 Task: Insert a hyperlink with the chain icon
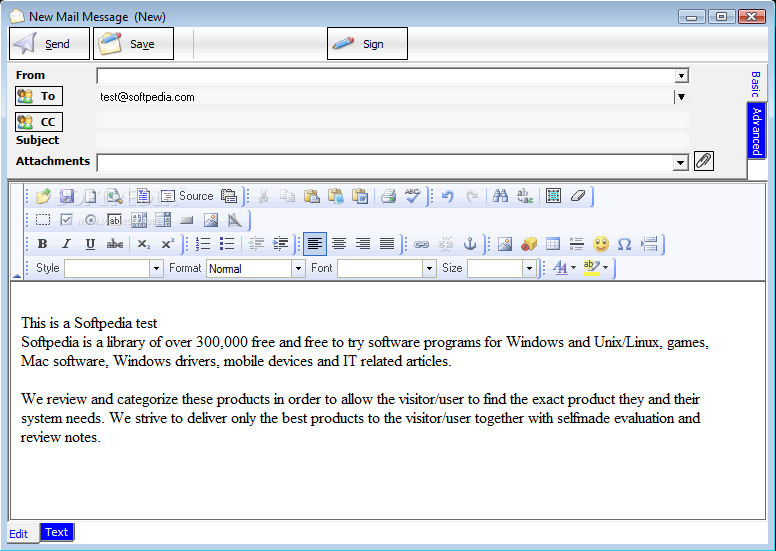tap(421, 244)
